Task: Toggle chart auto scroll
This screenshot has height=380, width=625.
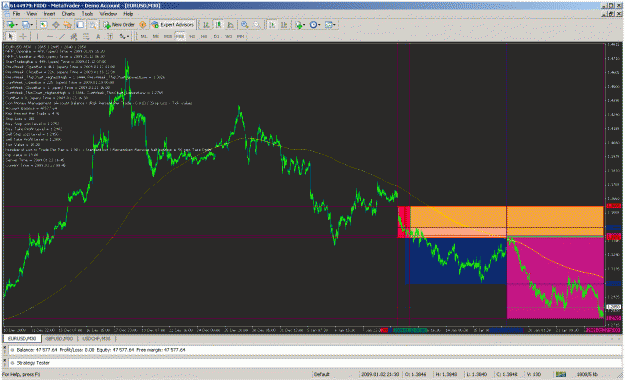Action: [272, 25]
